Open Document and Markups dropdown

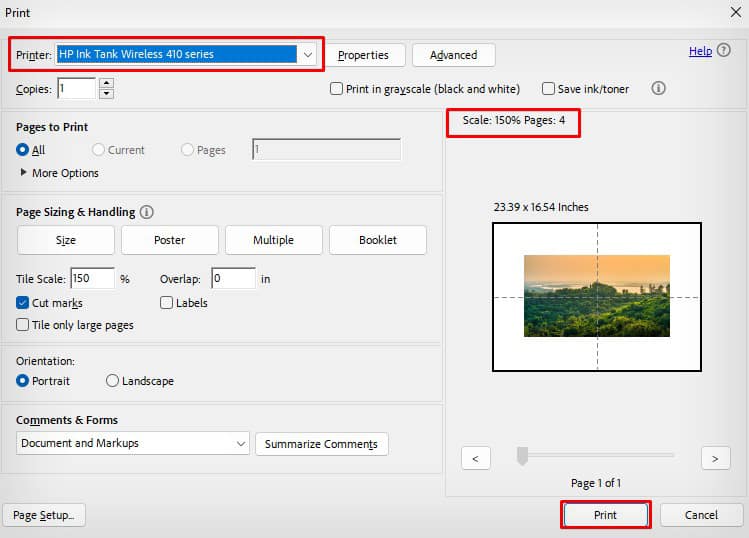tap(133, 443)
